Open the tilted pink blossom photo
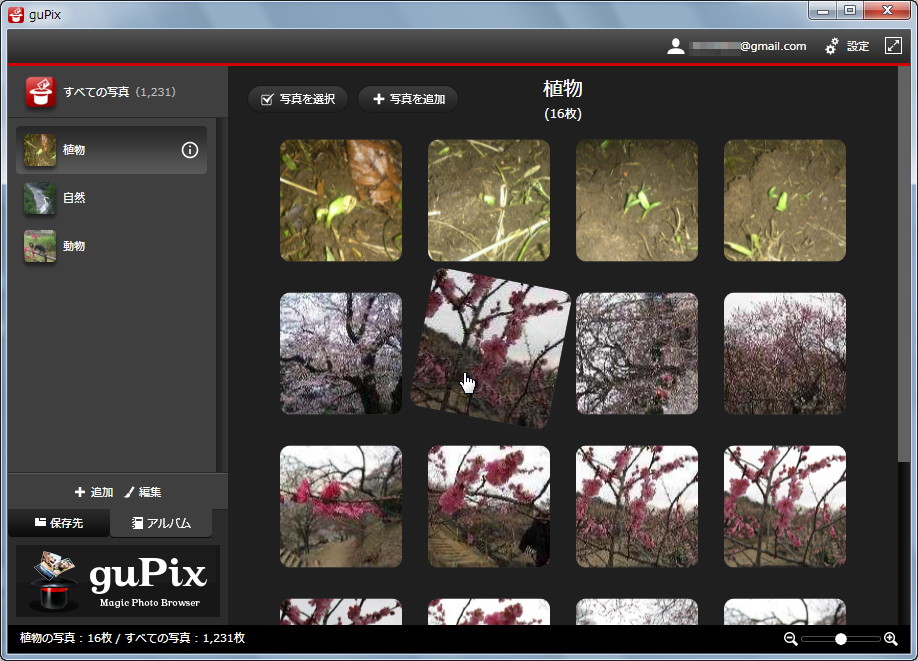918x661 pixels. tap(490, 348)
